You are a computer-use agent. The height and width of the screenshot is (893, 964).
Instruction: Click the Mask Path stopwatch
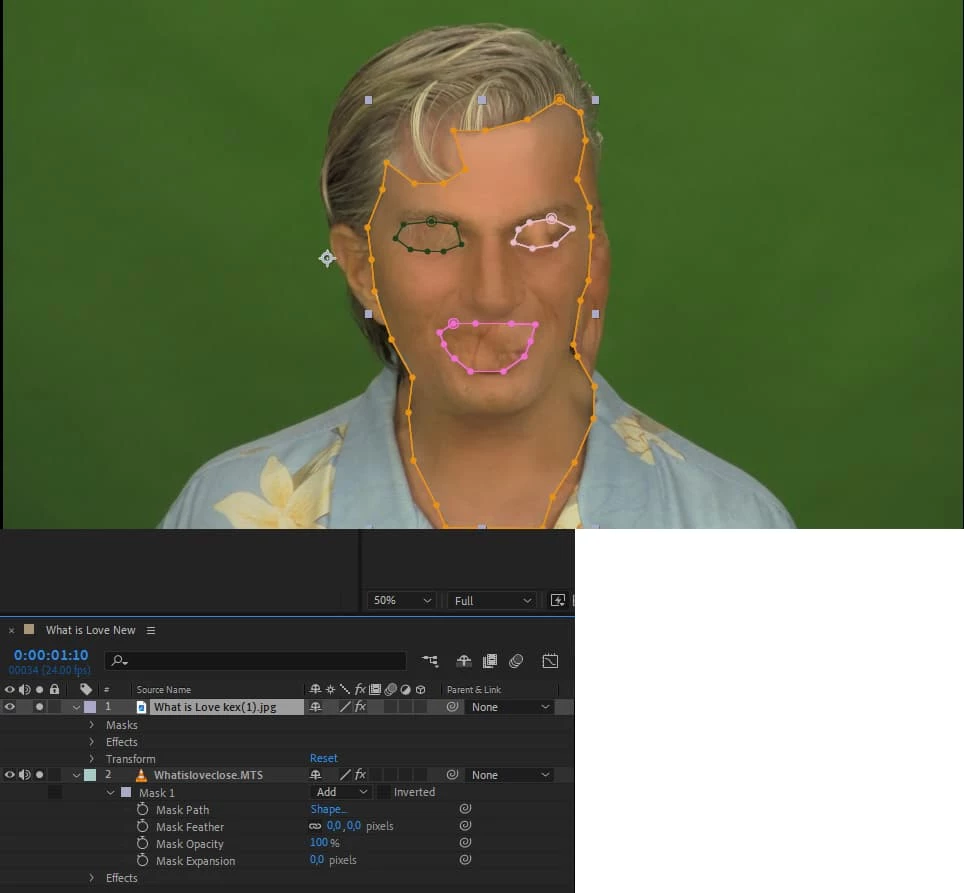[x=143, y=809]
